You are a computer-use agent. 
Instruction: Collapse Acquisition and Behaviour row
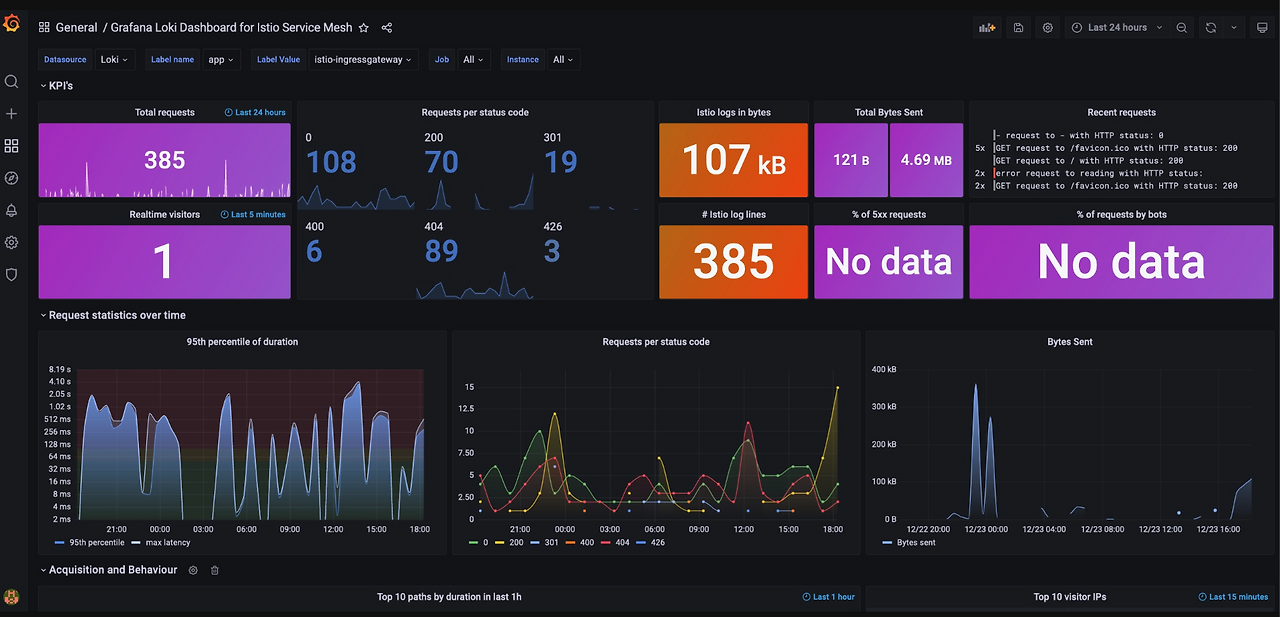click(x=108, y=570)
